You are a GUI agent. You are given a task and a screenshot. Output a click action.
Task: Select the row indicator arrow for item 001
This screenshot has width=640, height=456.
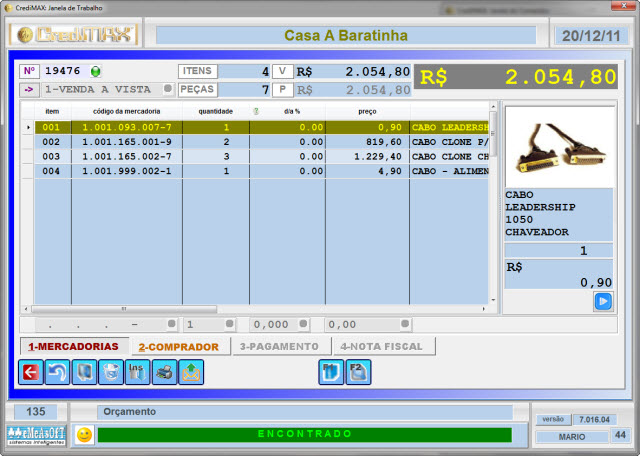coord(28,128)
